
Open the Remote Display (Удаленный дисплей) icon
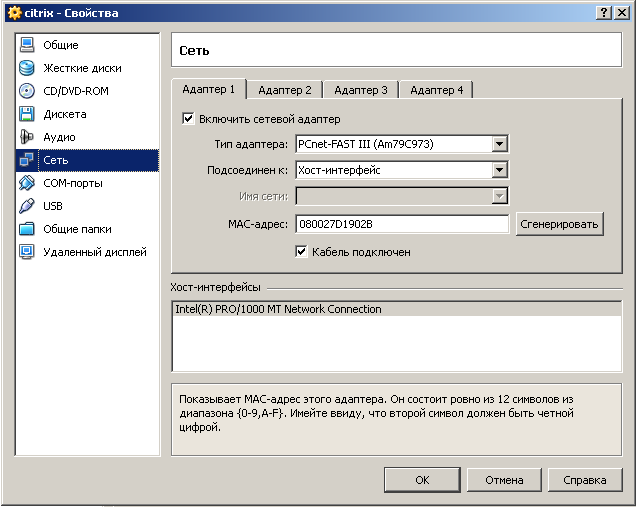click(x=27, y=252)
